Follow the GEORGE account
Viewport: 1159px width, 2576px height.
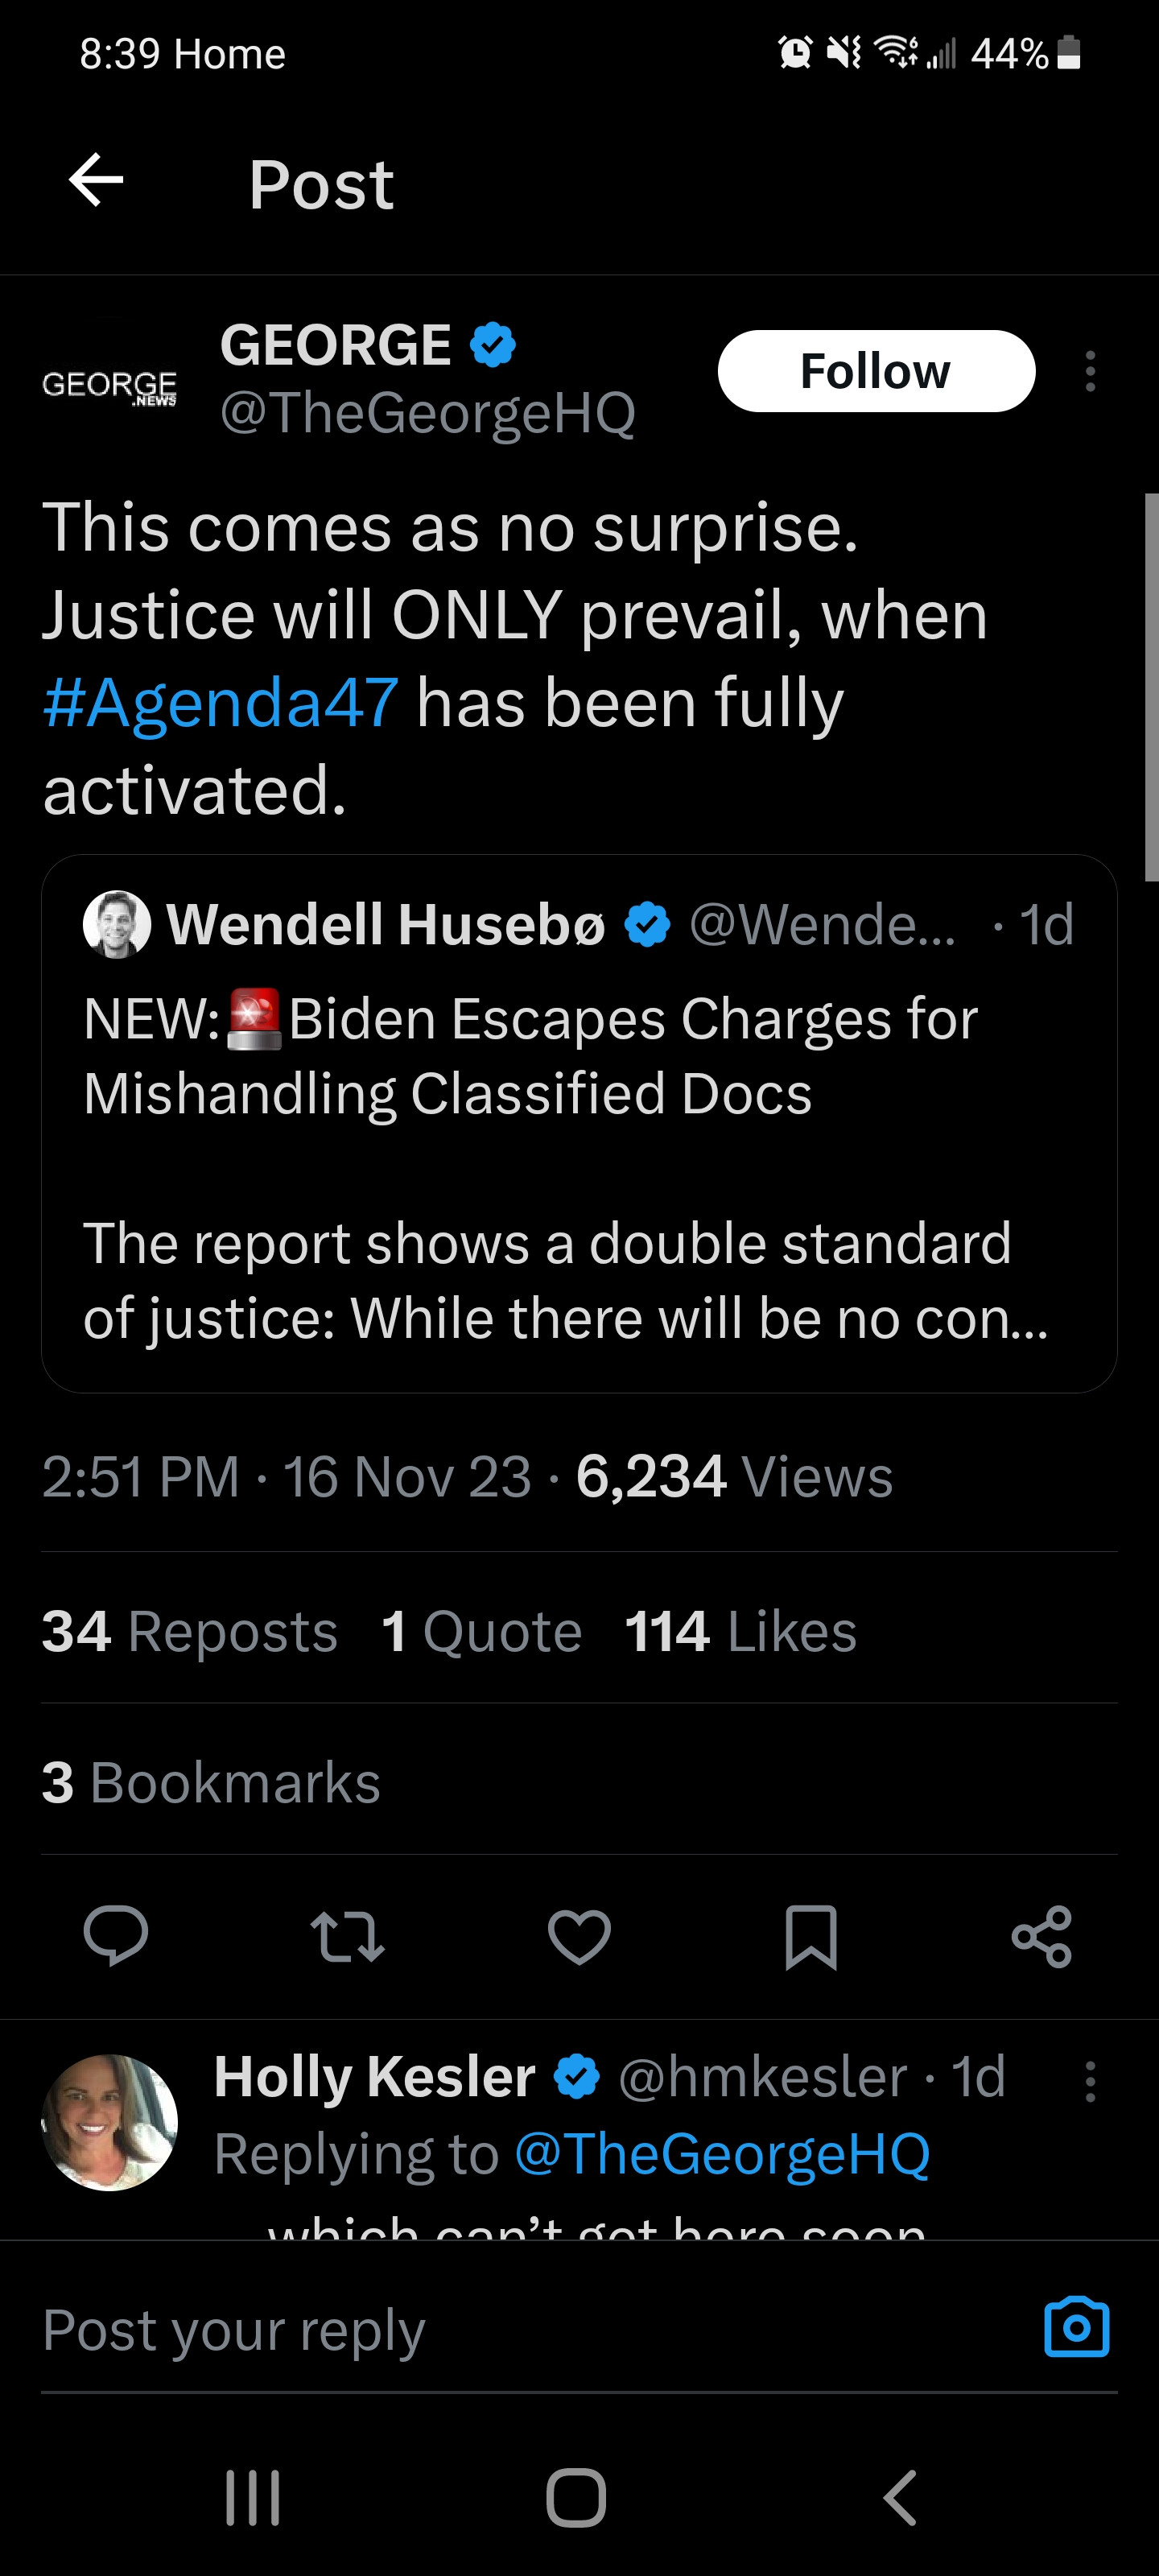tap(876, 371)
